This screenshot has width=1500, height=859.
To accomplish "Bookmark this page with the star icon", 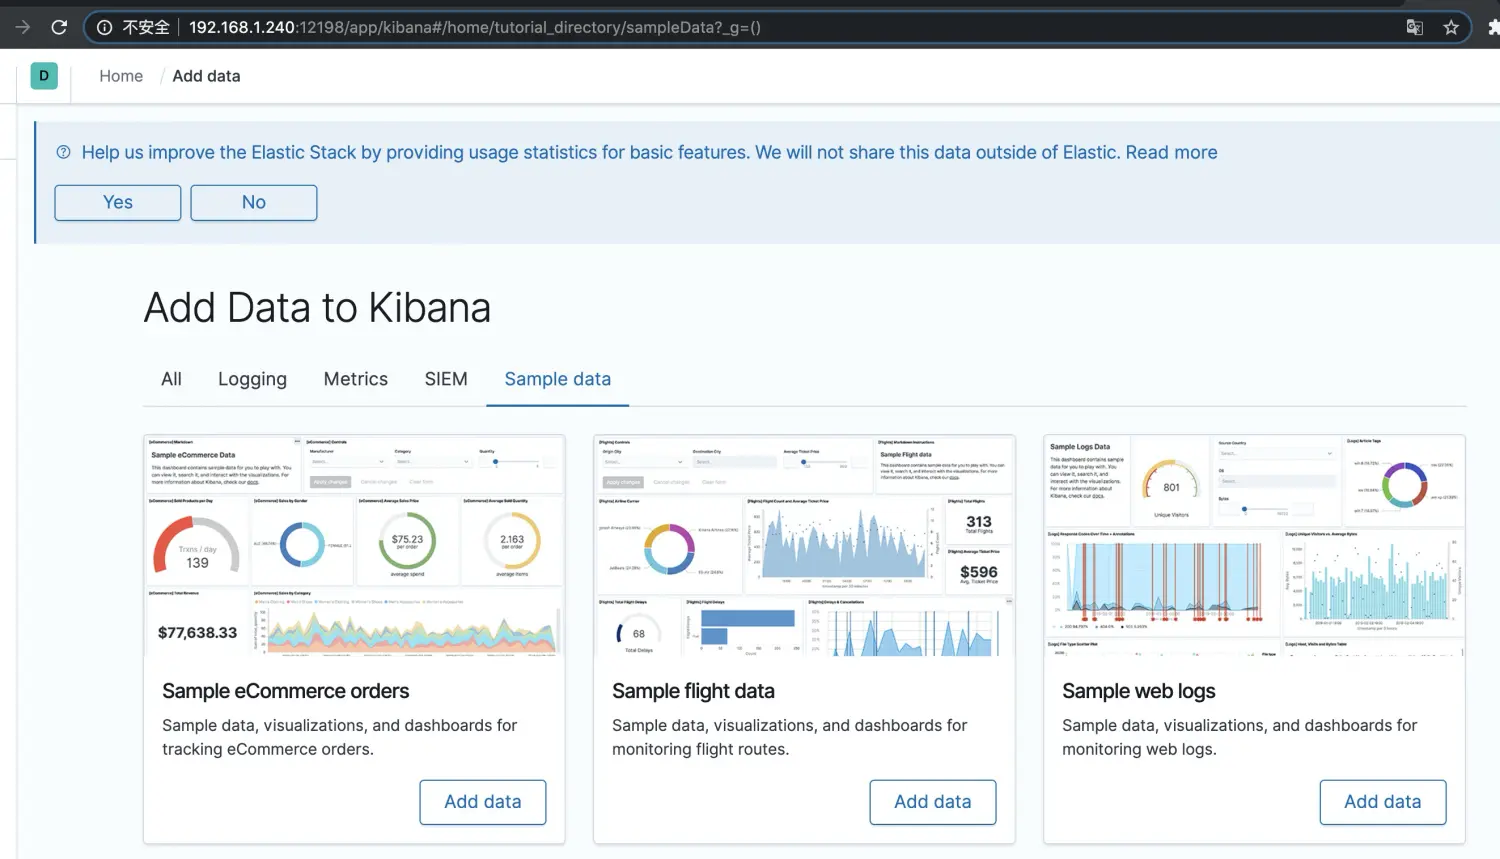I will coord(1451,27).
